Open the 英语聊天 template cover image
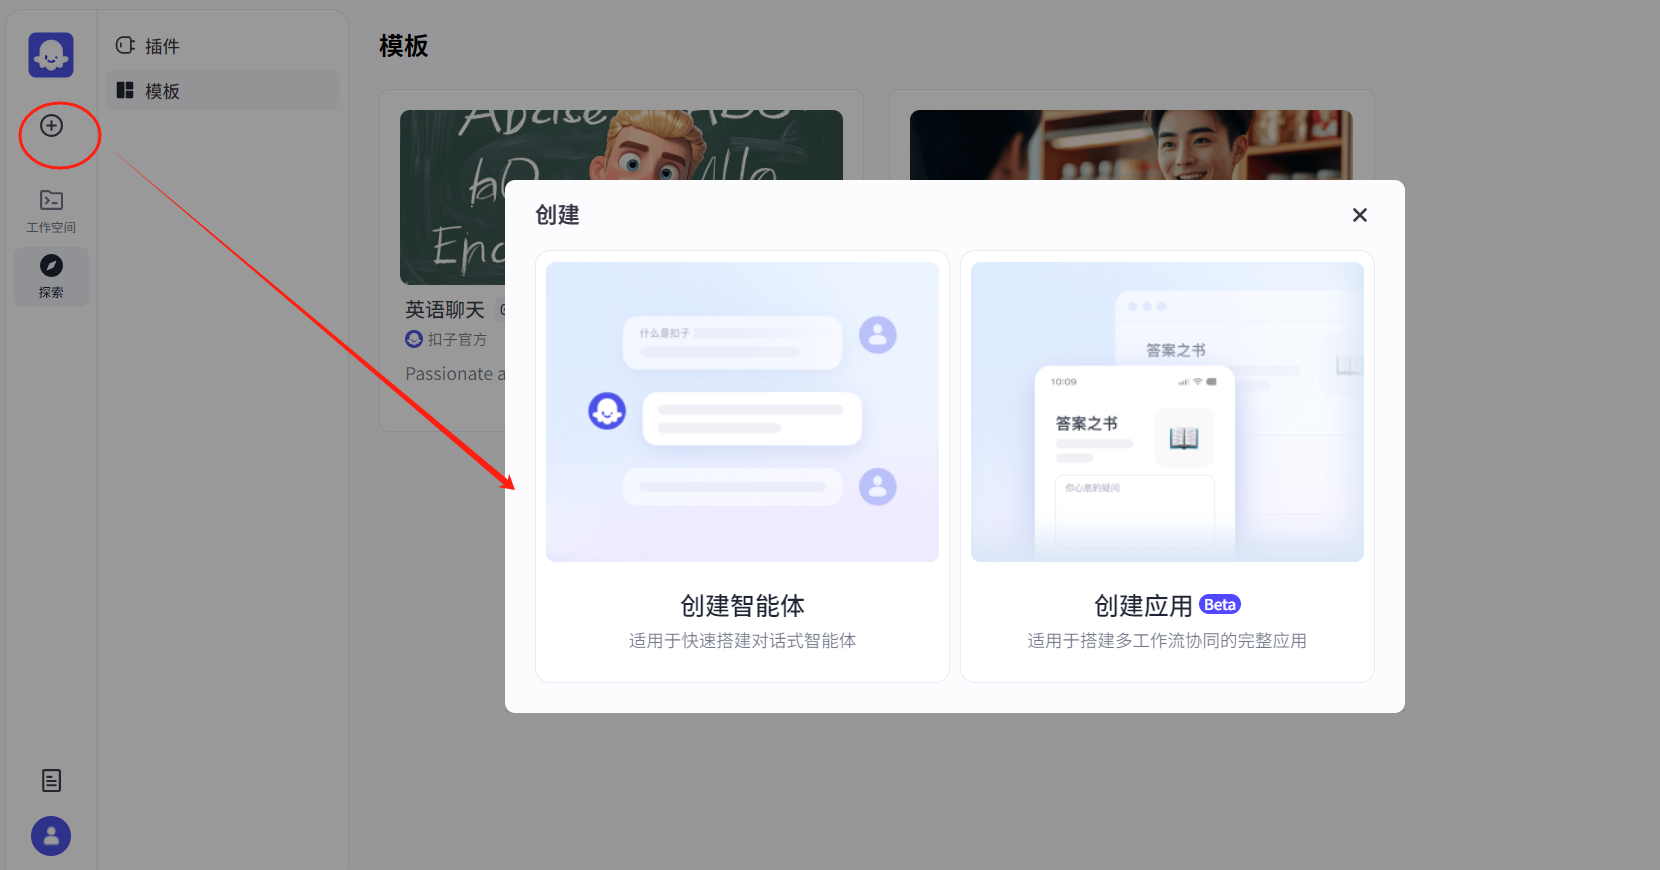The image size is (1660, 870). click(452, 200)
